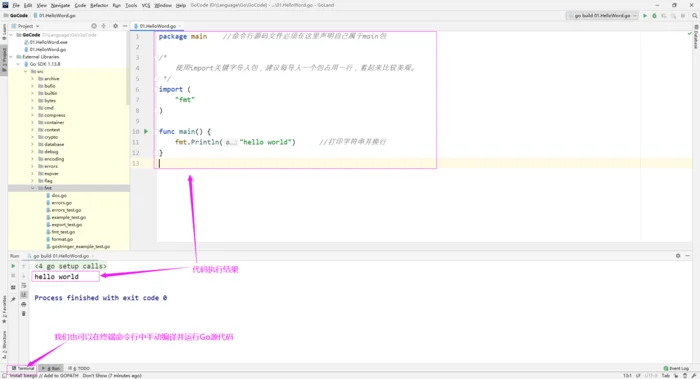This screenshot has width=700, height=379.
Task: Open the Structure side tool window
Action: [4, 344]
